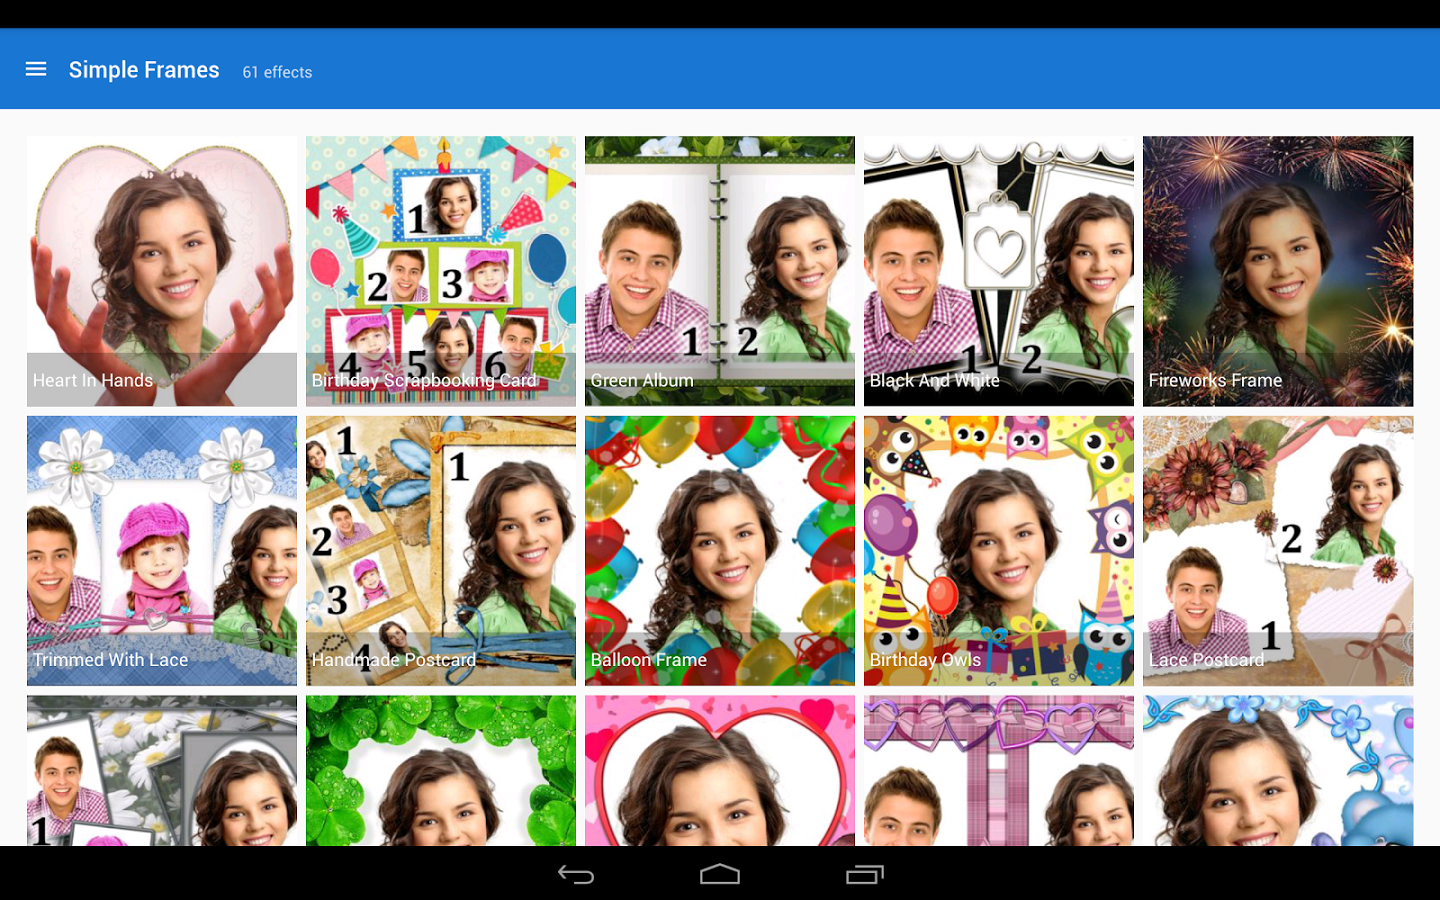Tap the Simple Frames title
The width and height of the screenshot is (1440, 900).
click(144, 69)
